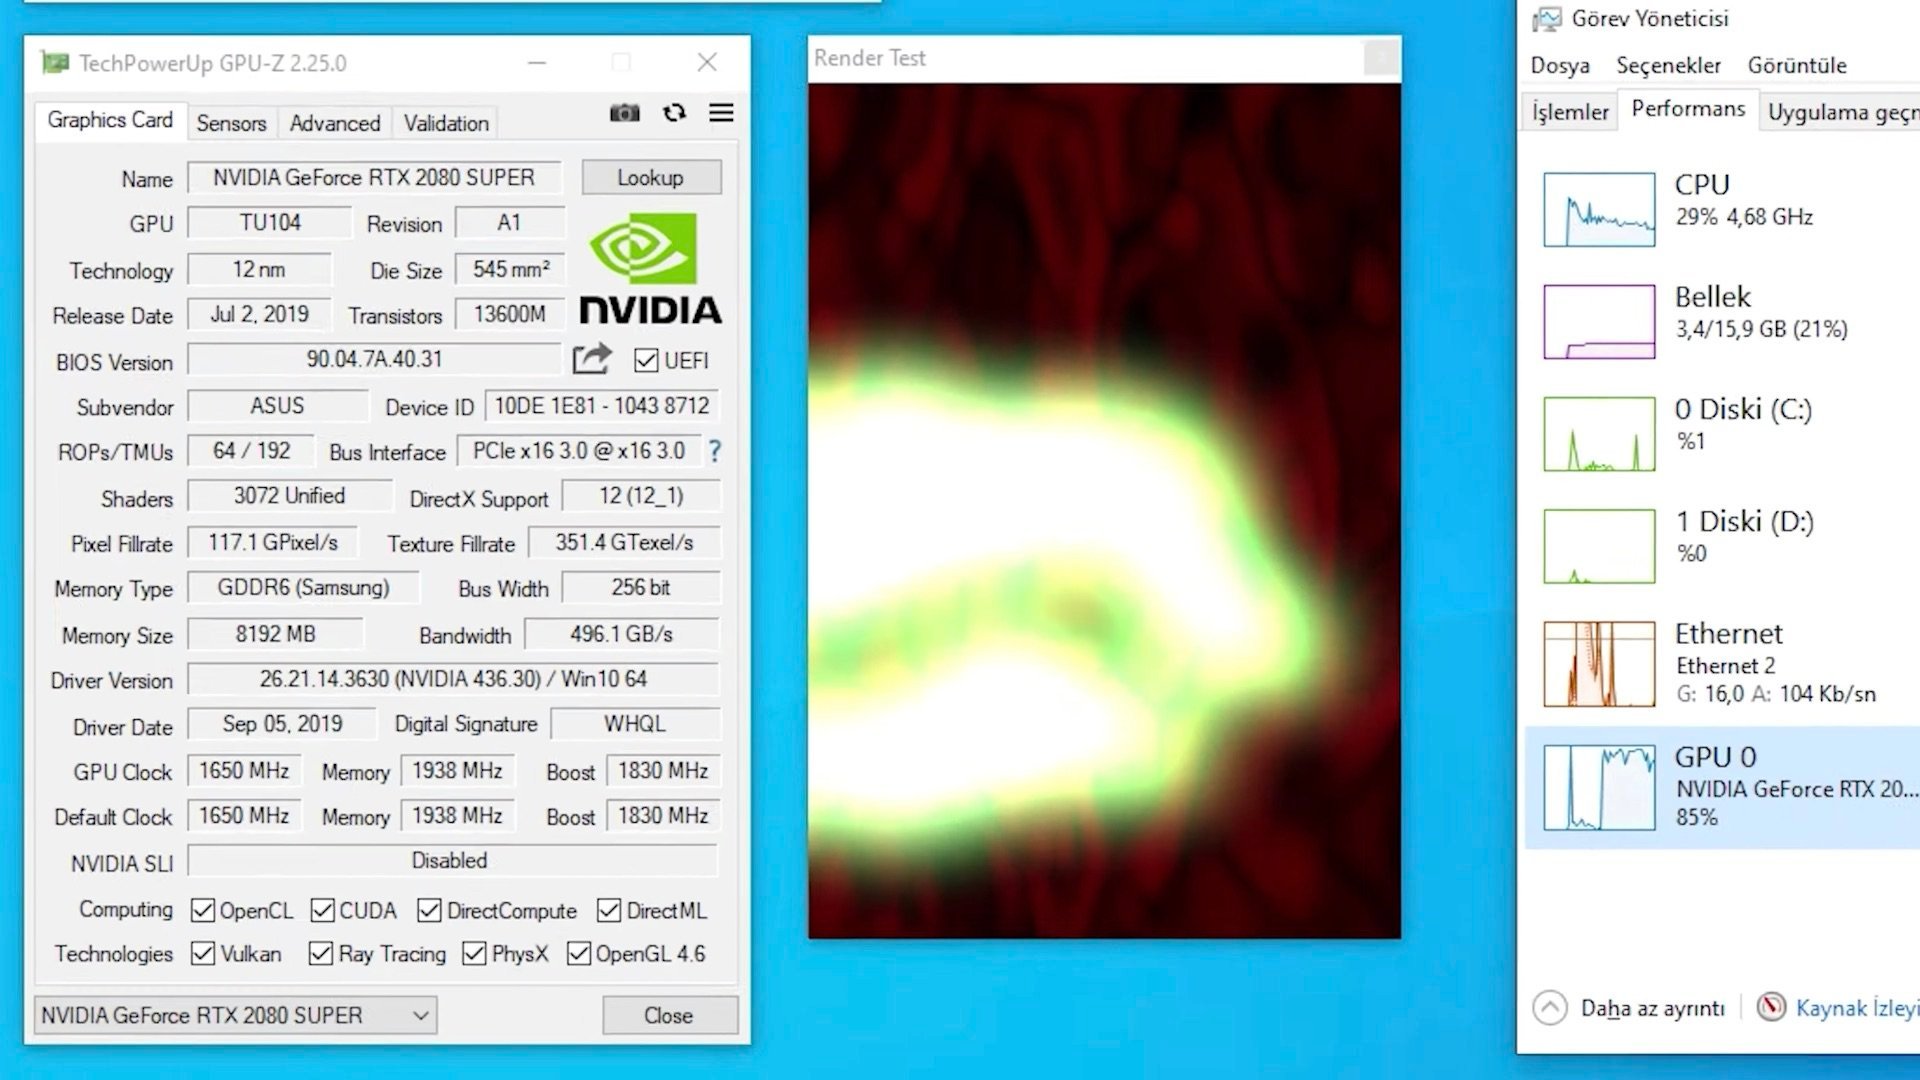The height and width of the screenshot is (1080, 1920).
Task: Toggle the Ray Tracing checkbox
Action: 320,954
